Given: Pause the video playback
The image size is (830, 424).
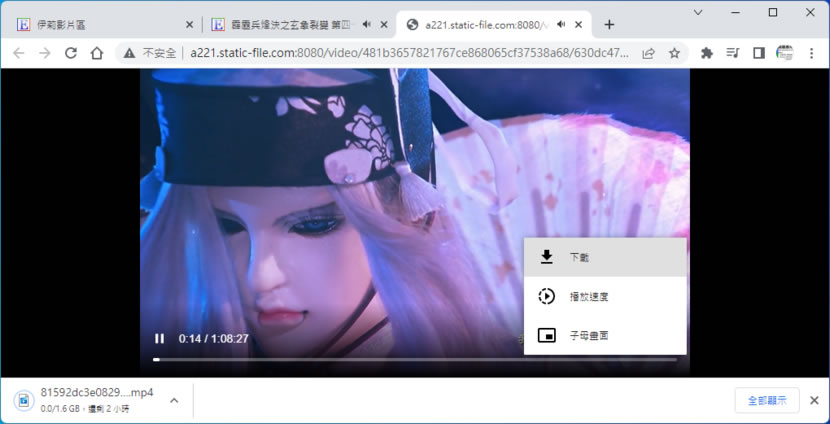Looking at the screenshot, I should (159, 339).
